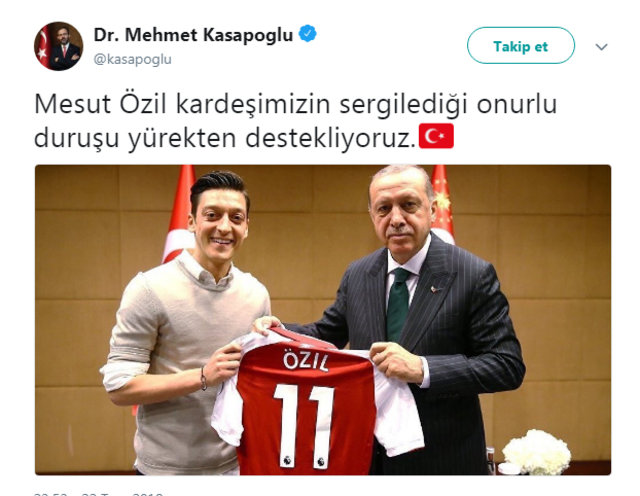Click the flag behind the man in the suit
The height and width of the screenshot is (496, 640).
[442, 202]
